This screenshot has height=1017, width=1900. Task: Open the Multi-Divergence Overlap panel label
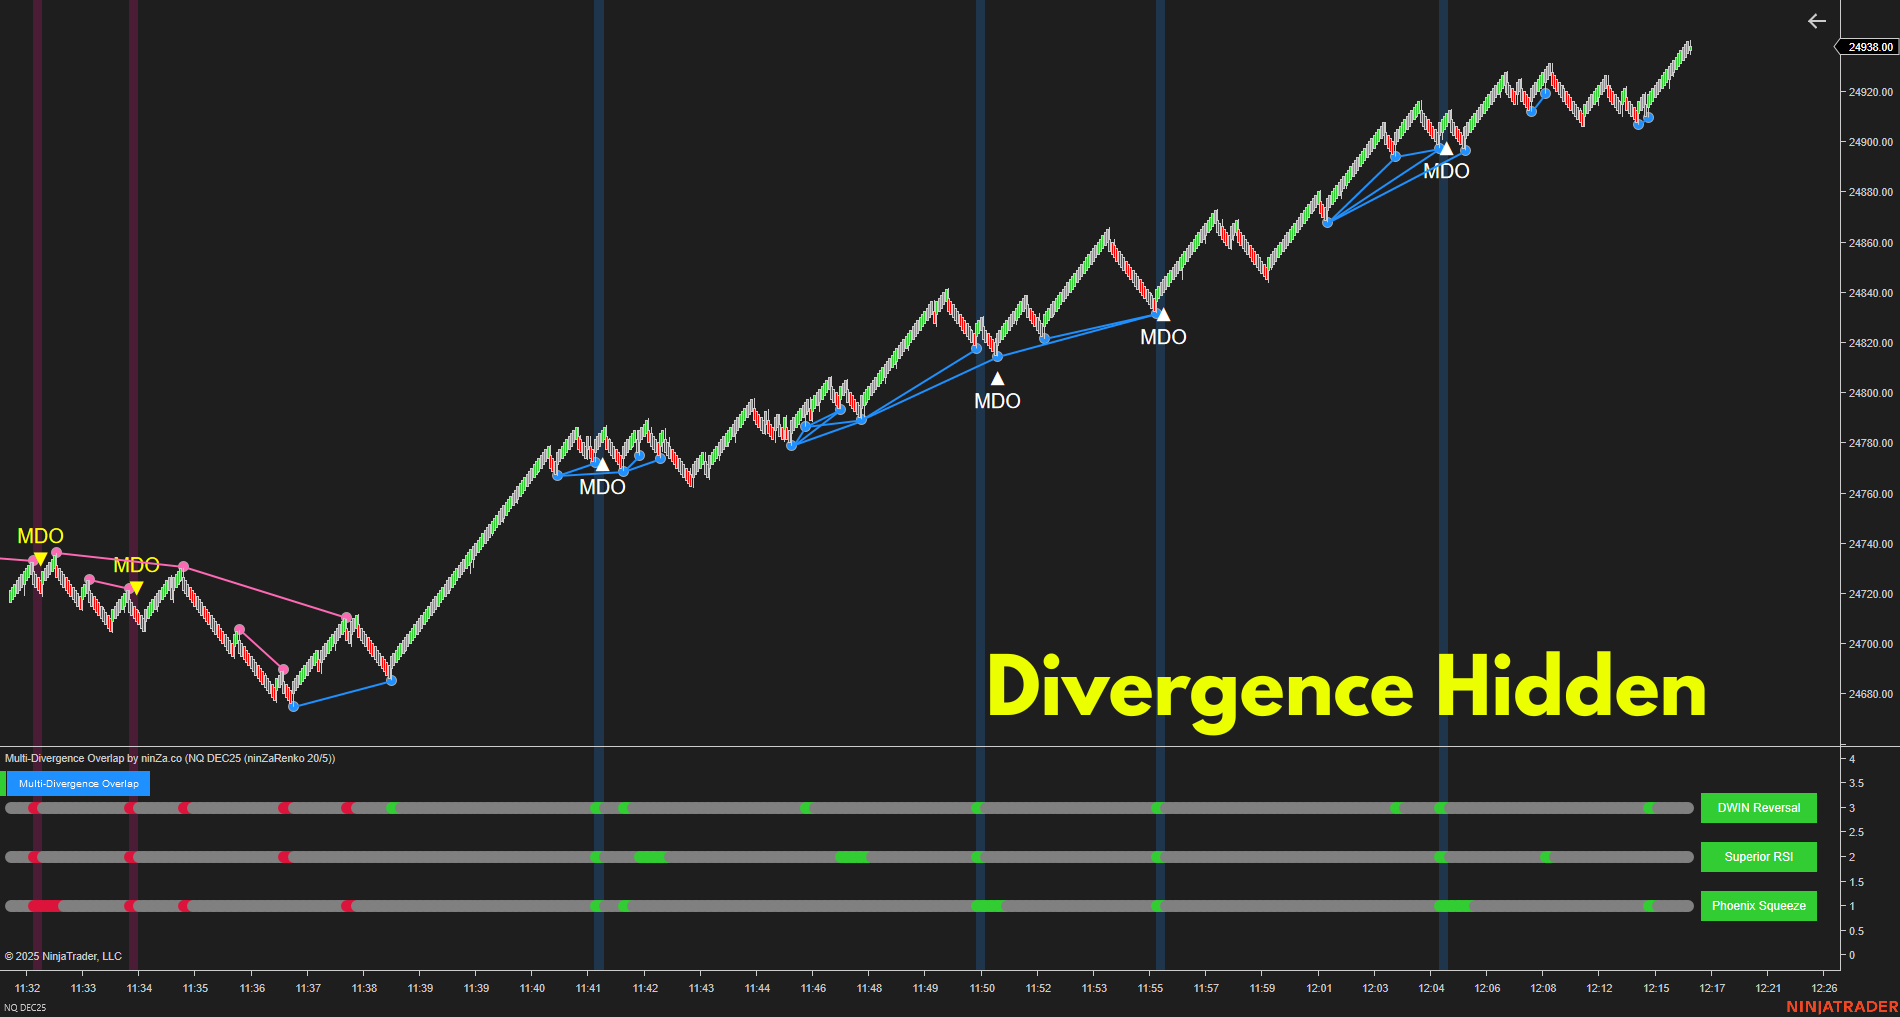click(x=77, y=784)
